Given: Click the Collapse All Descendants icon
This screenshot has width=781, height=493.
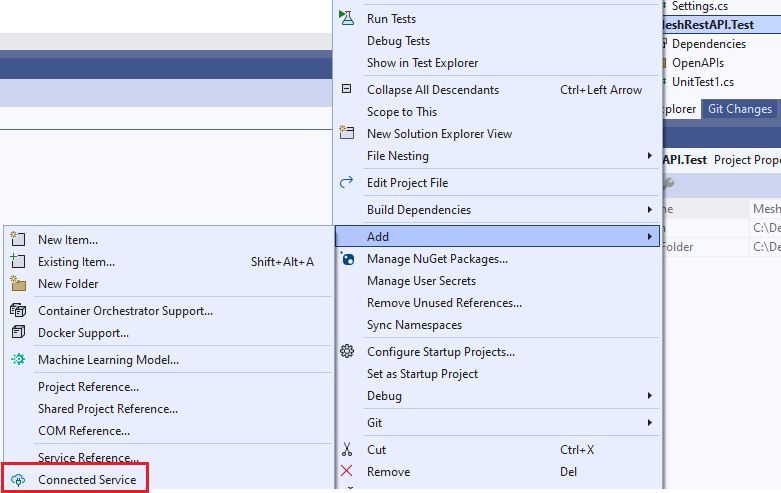Looking at the screenshot, I should click(347, 89).
